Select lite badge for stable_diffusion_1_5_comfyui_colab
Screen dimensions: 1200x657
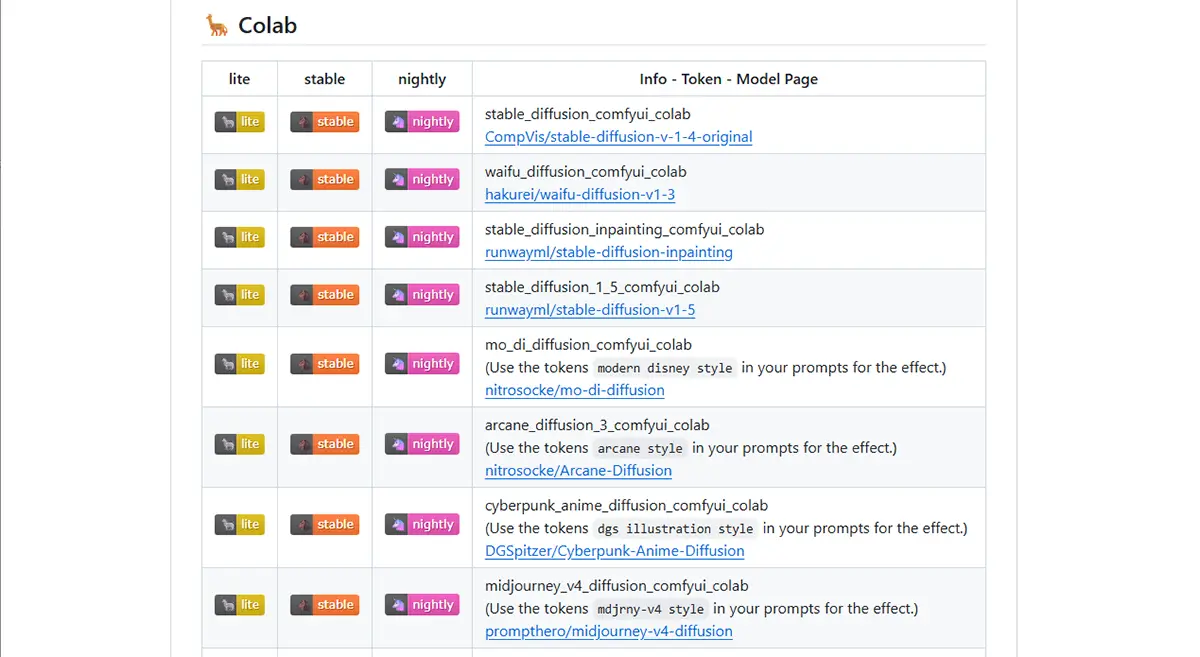(240, 295)
